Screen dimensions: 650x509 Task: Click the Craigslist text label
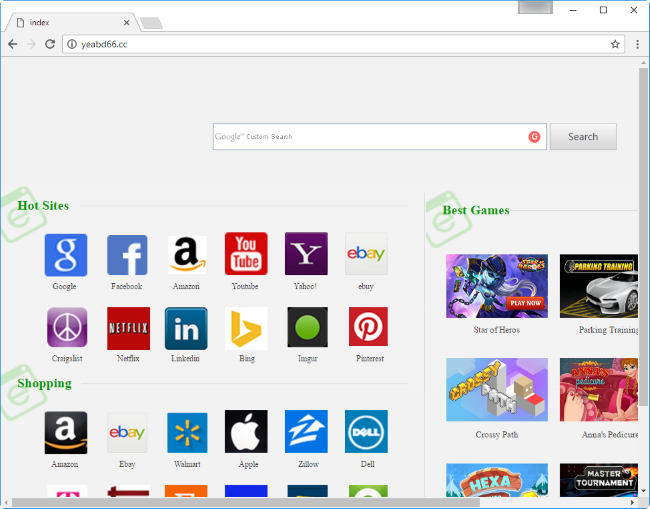67,358
